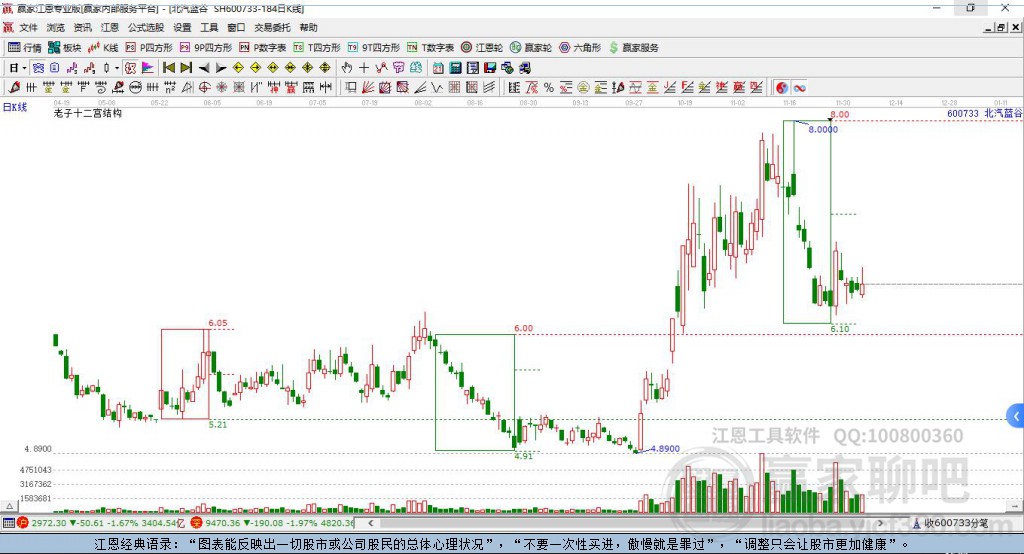Open the 板块 sector view
1024x554 pixels.
click(x=65, y=48)
